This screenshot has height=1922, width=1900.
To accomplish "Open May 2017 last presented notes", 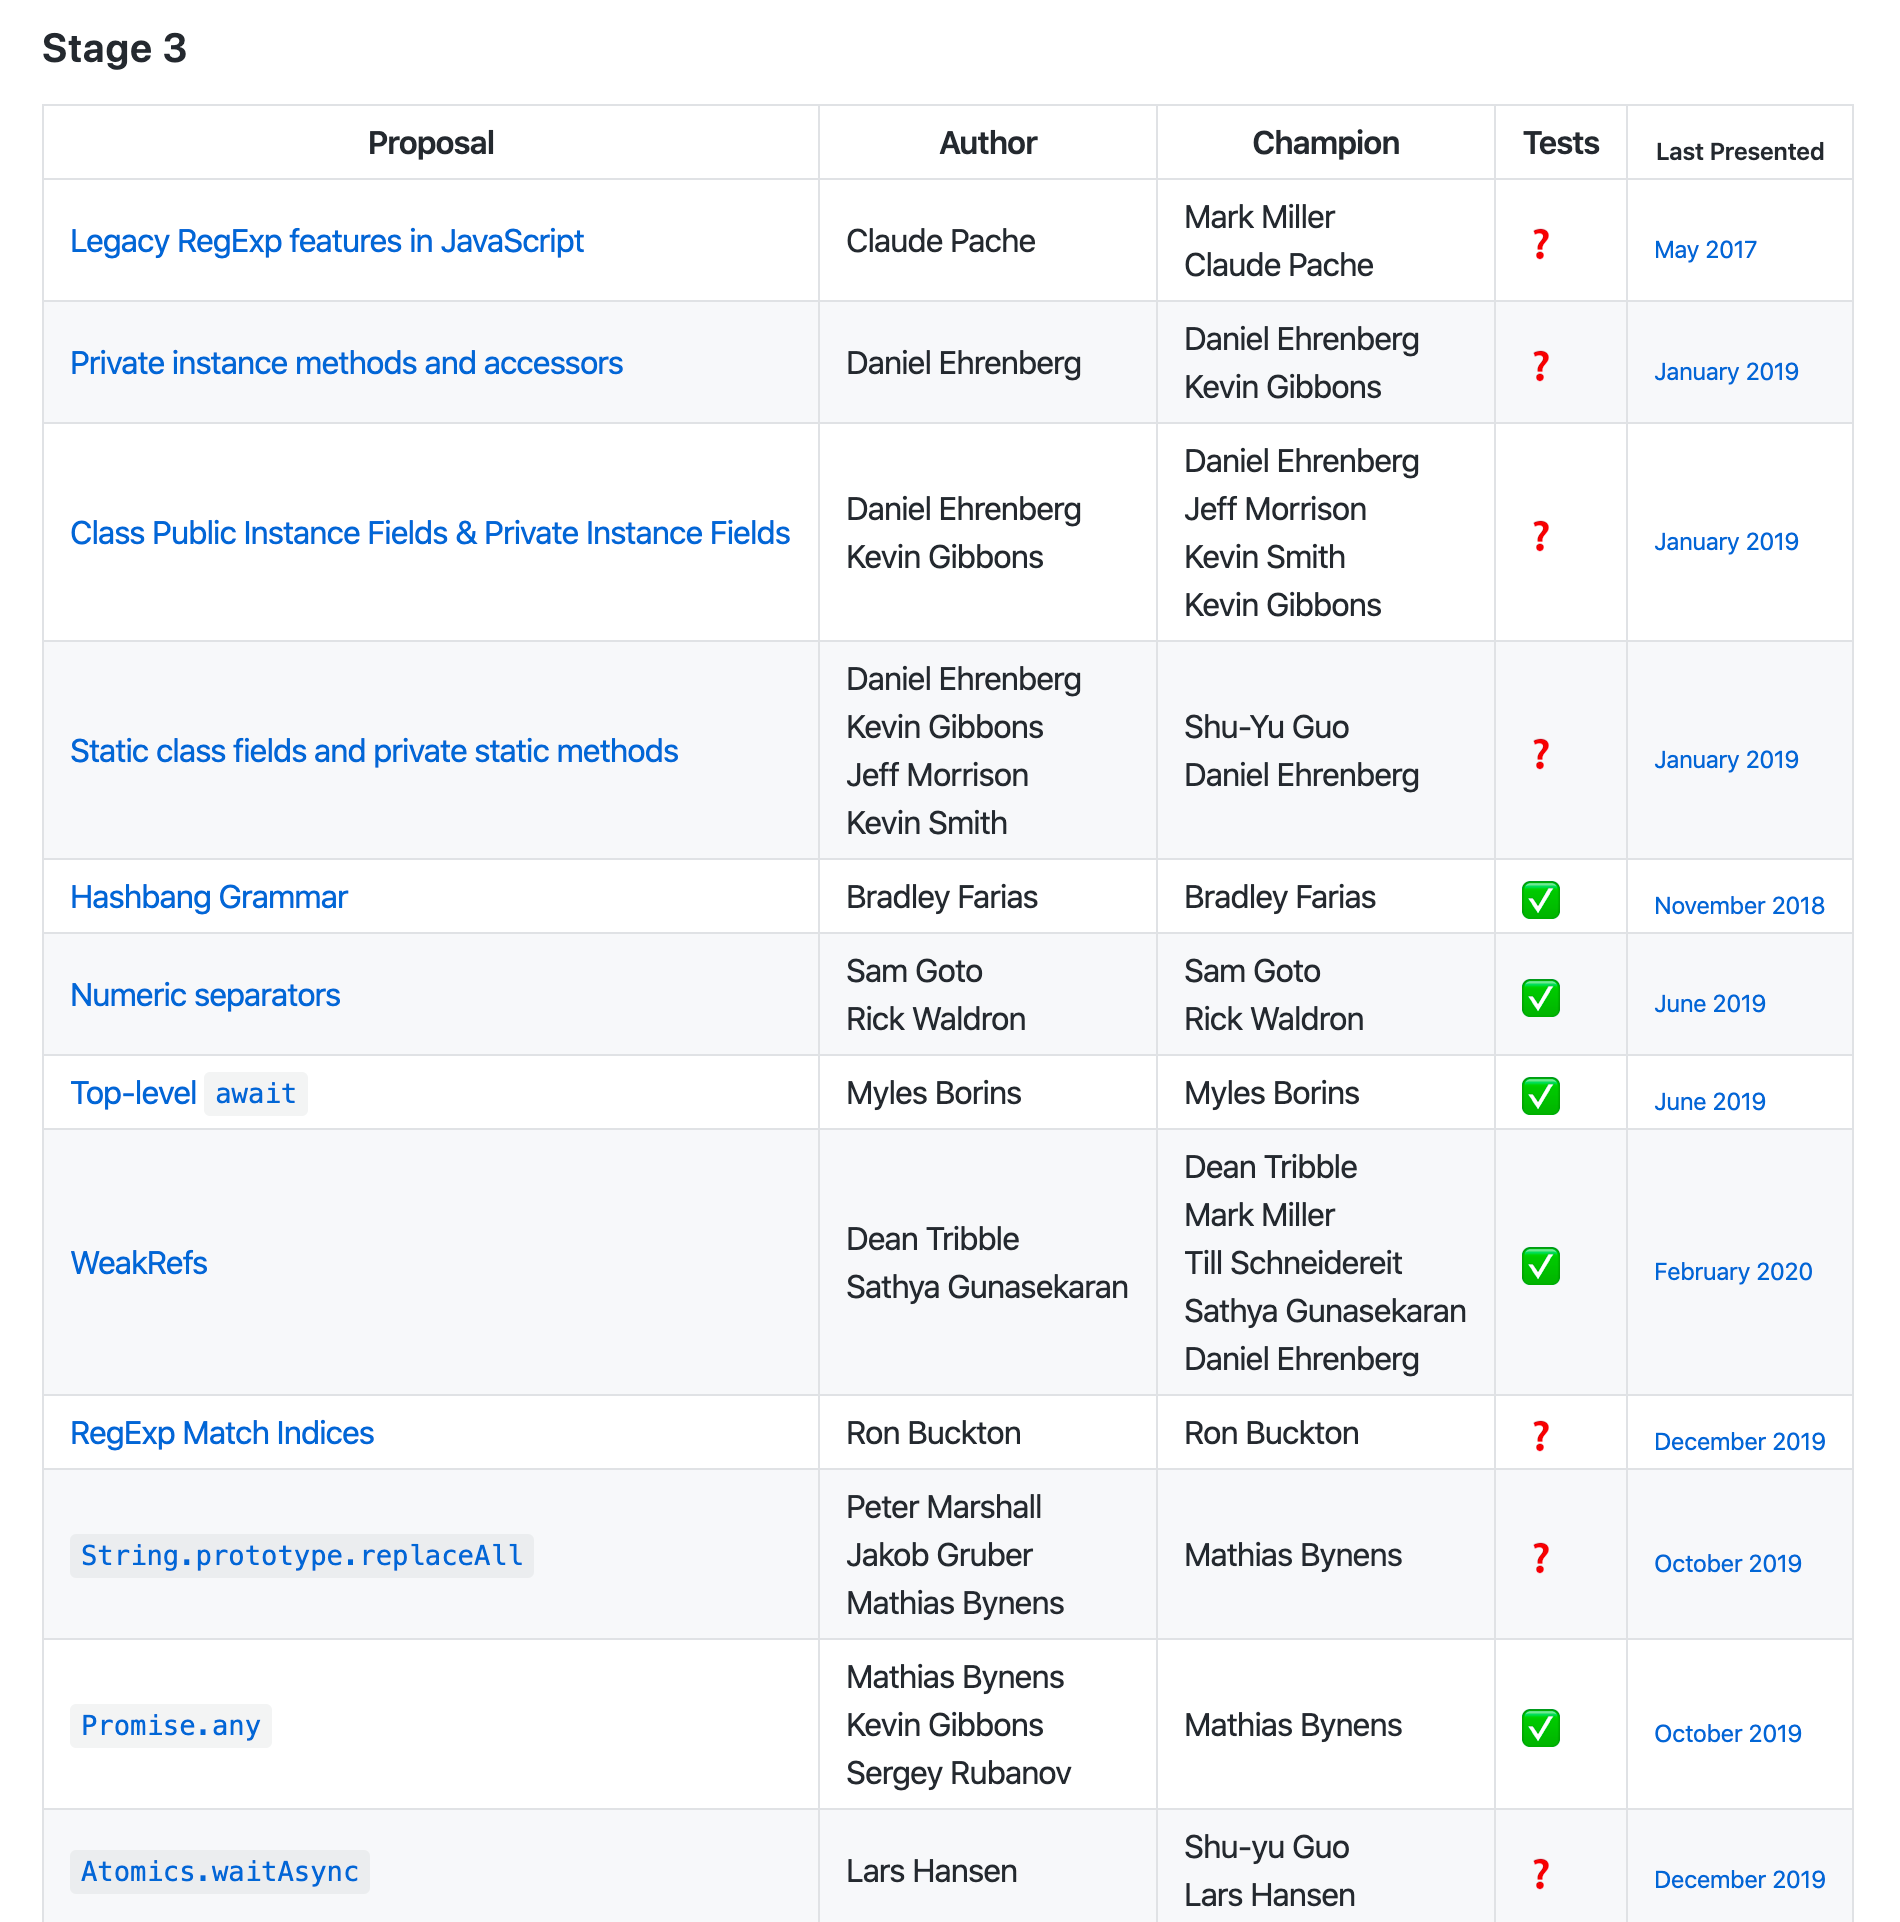I will point(1705,249).
